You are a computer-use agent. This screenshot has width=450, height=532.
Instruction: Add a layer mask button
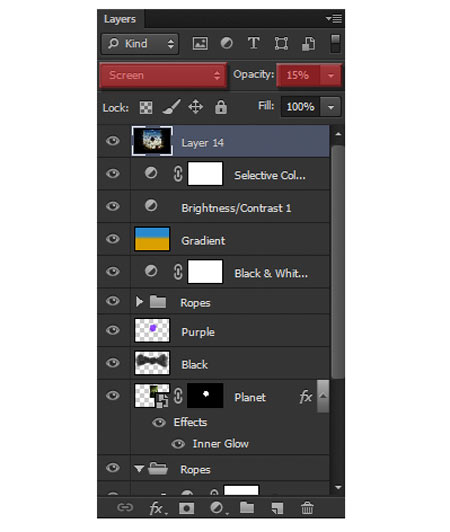click(x=186, y=508)
